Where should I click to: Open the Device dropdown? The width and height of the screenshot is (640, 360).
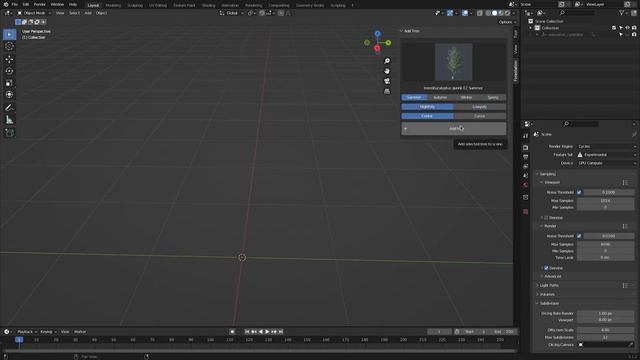(607, 163)
